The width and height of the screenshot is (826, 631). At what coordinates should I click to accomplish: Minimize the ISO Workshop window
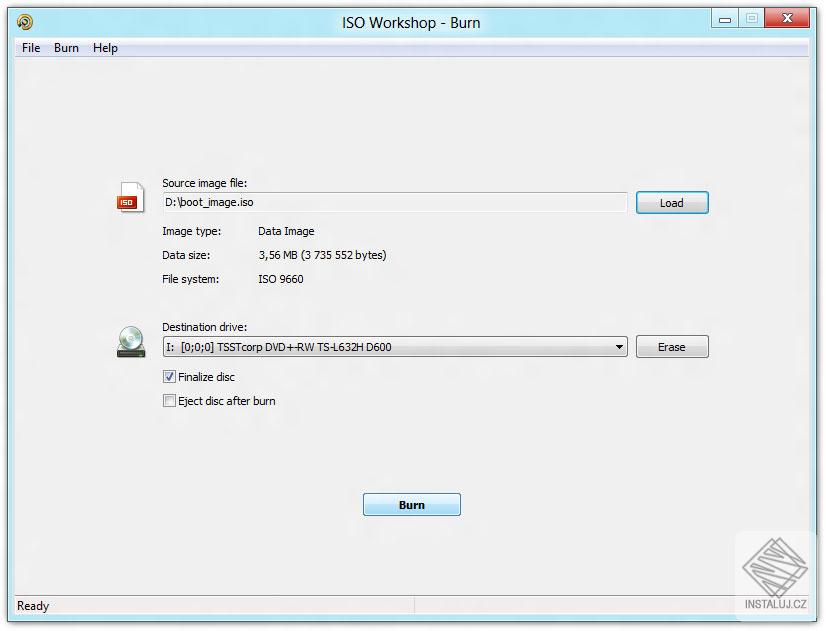click(x=725, y=19)
